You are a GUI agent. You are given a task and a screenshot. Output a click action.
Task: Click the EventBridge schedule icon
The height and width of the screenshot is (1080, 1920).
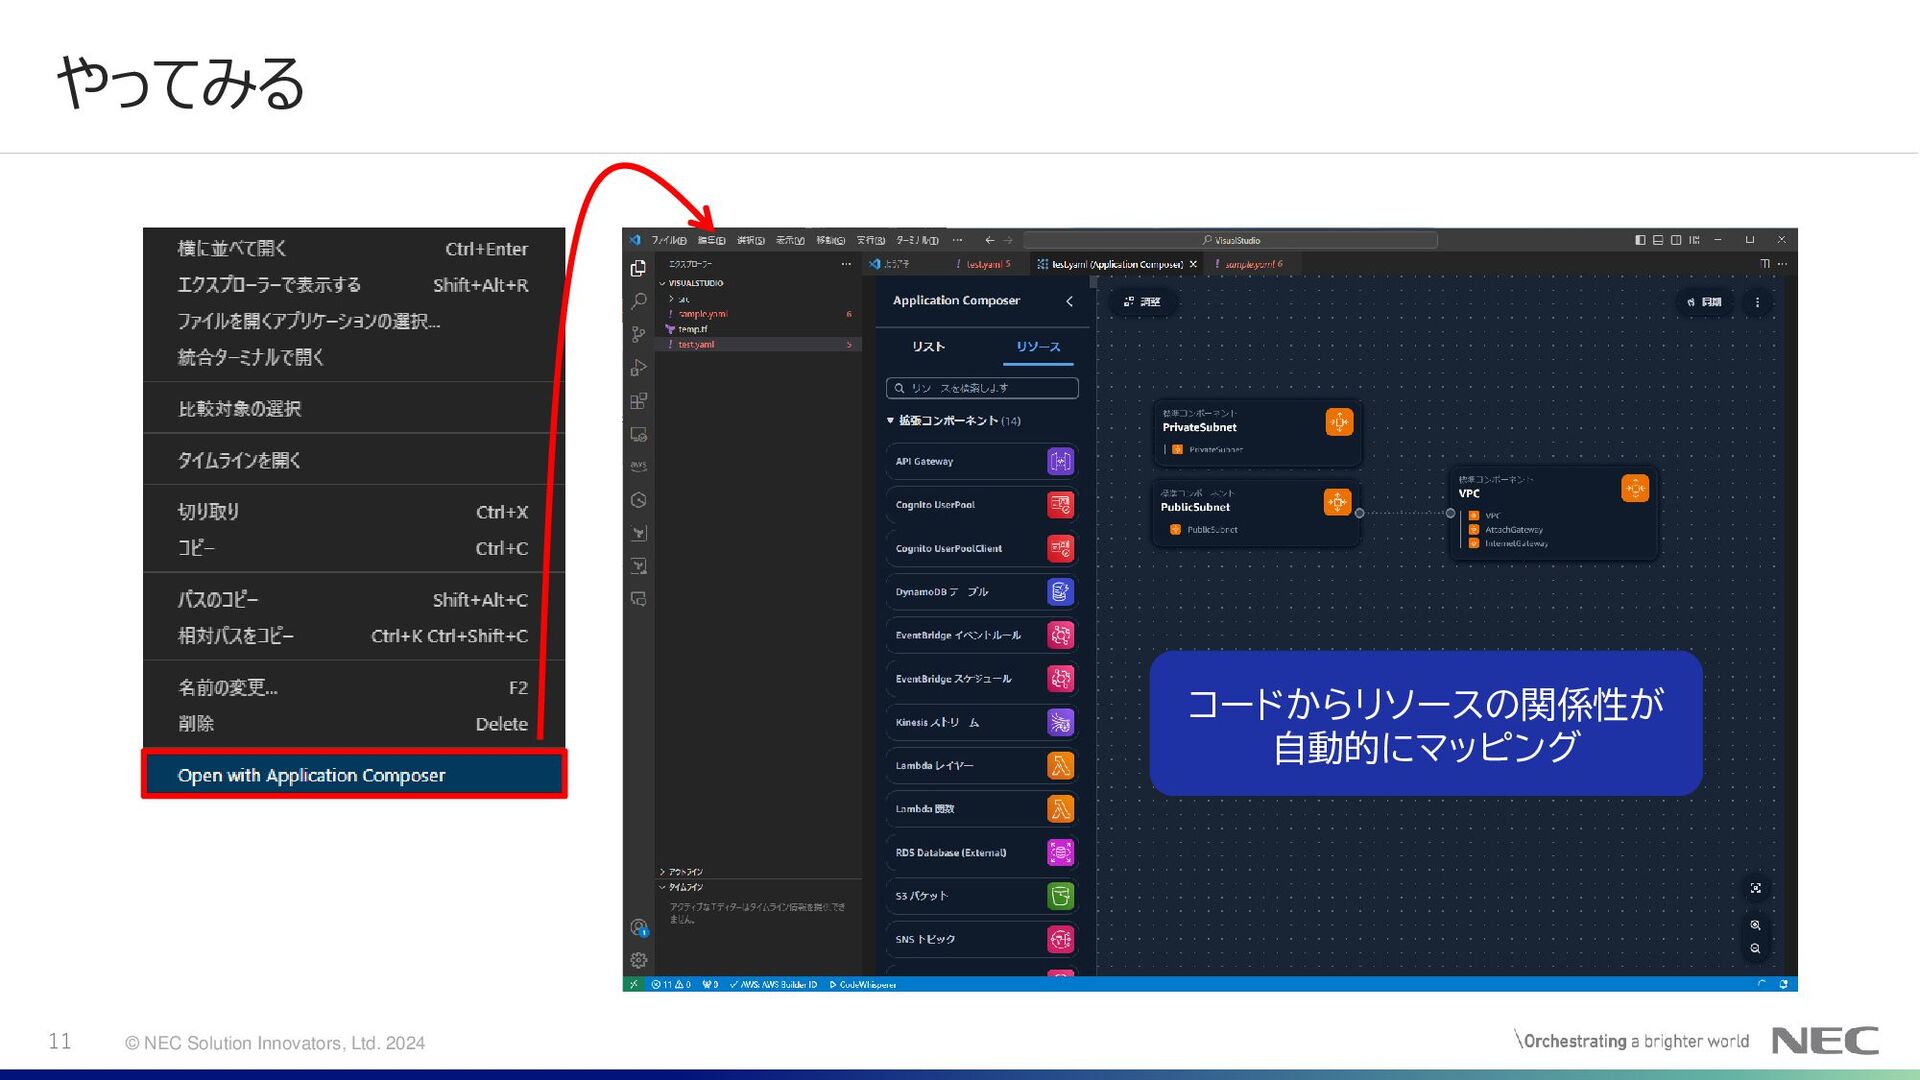(x=1060, y=678)
